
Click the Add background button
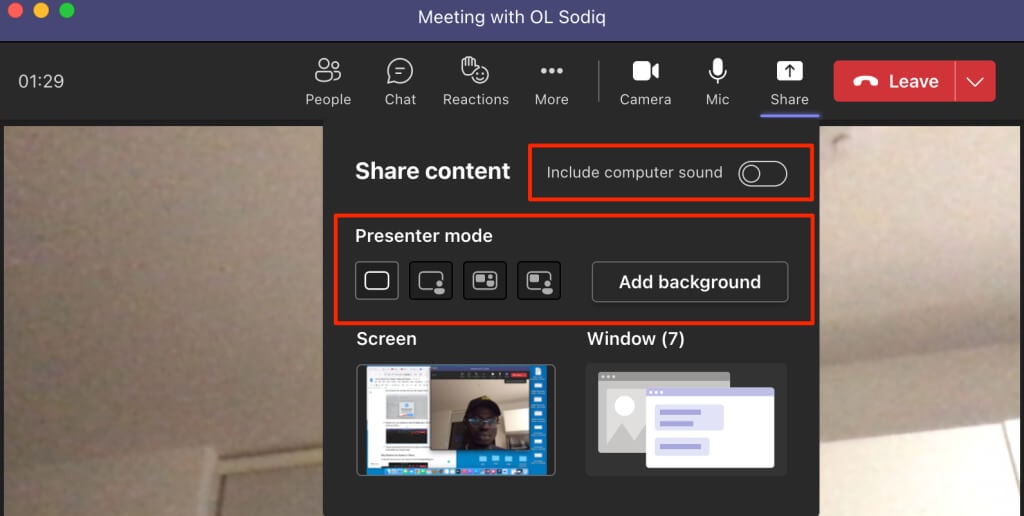pos(690,282)
